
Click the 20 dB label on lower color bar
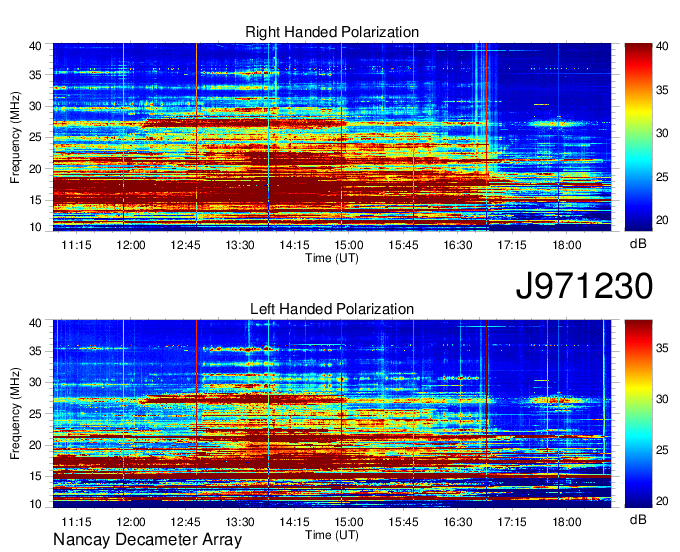pyautogui.click(x=662, y=501)
